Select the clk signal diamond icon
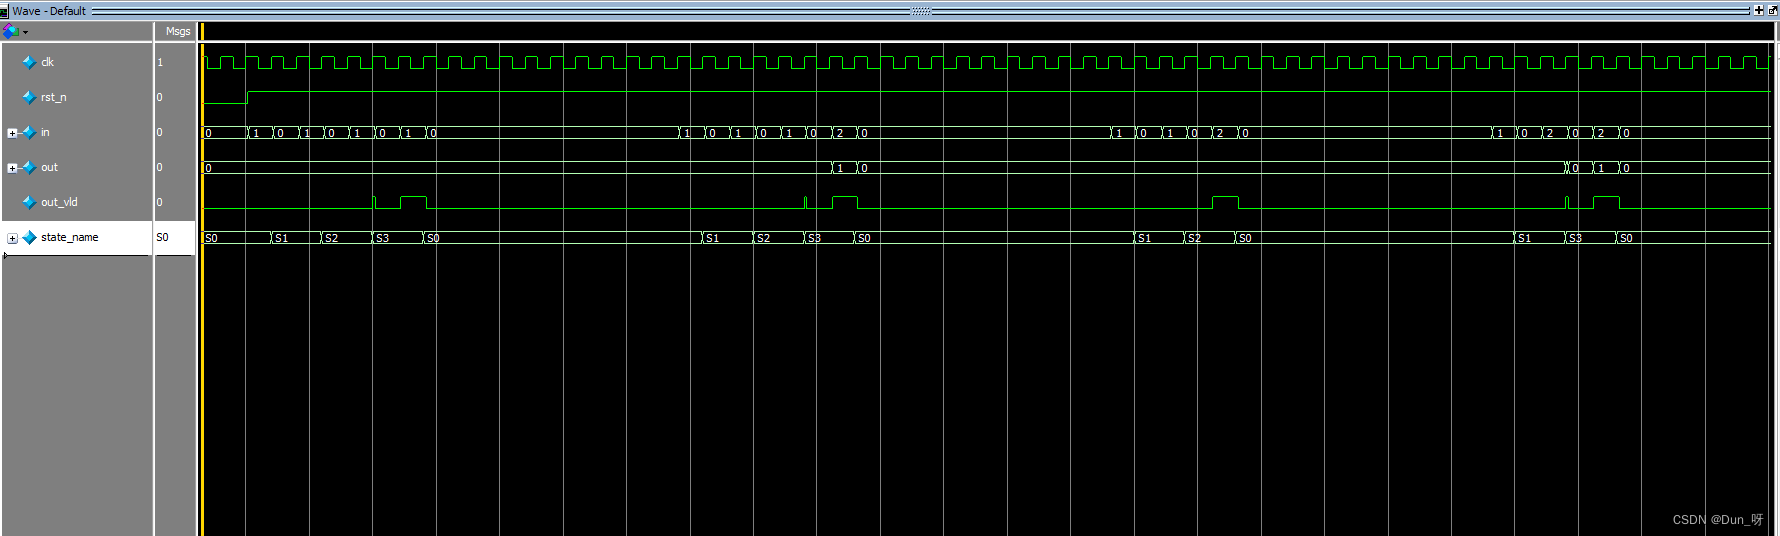This screenshot has width=1780, height=536. [30, 62]
